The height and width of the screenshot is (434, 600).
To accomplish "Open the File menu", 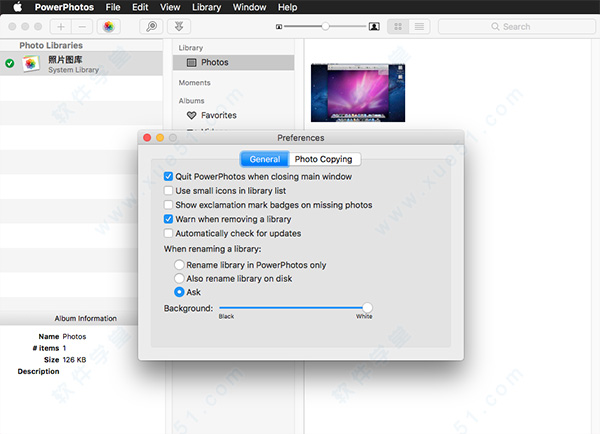I will coord(113,7).
